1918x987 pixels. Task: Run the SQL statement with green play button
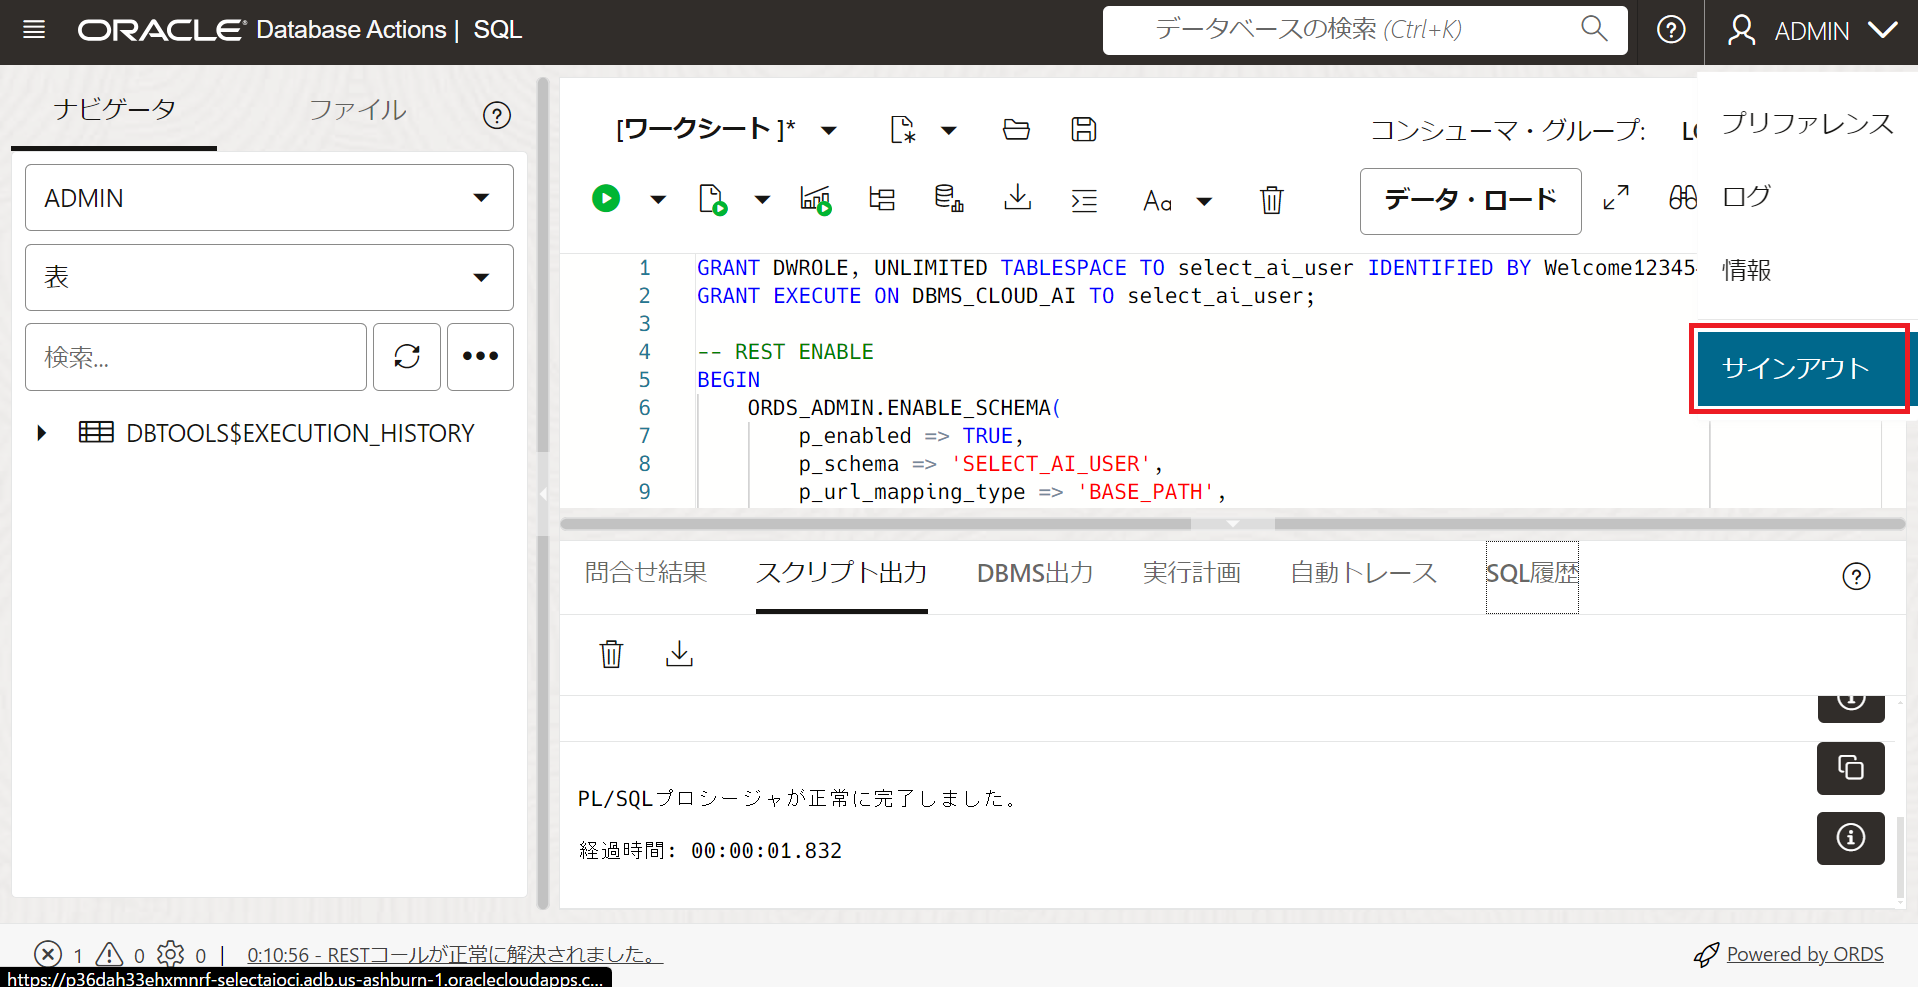coord(606,199)
